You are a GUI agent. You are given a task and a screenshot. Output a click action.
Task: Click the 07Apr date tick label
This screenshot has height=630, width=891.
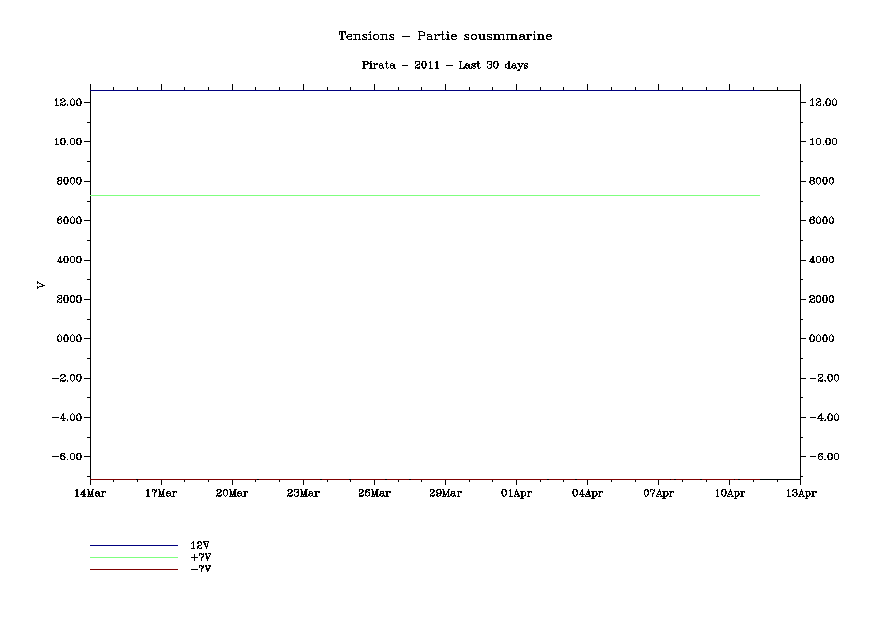[658, 493]
